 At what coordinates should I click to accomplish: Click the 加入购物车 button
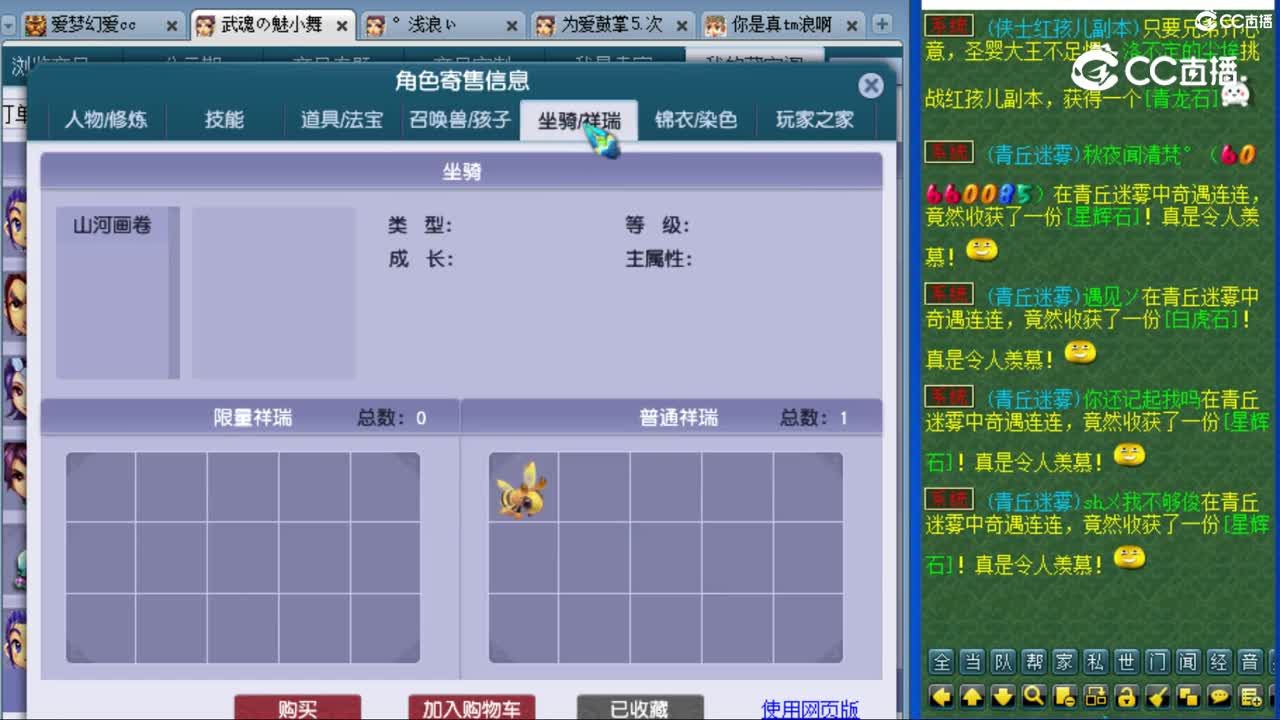[471, 708]
